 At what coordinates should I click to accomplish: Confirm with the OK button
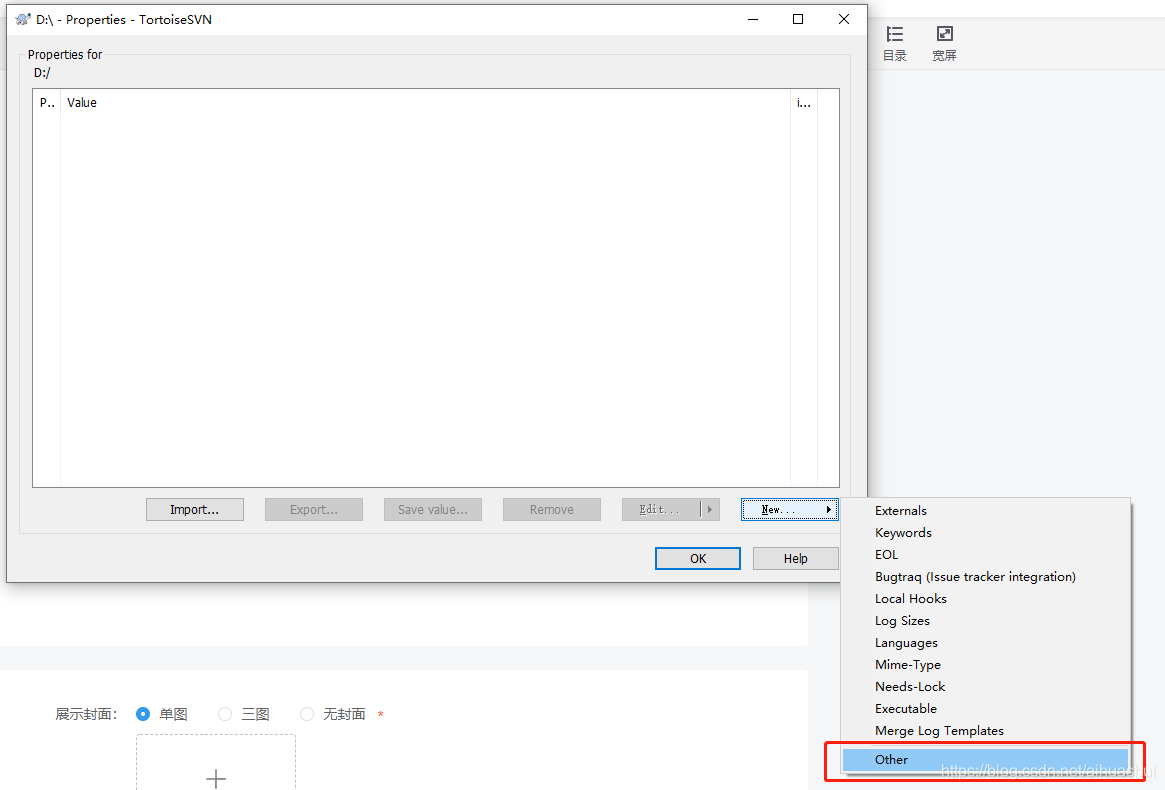(698, 559)
